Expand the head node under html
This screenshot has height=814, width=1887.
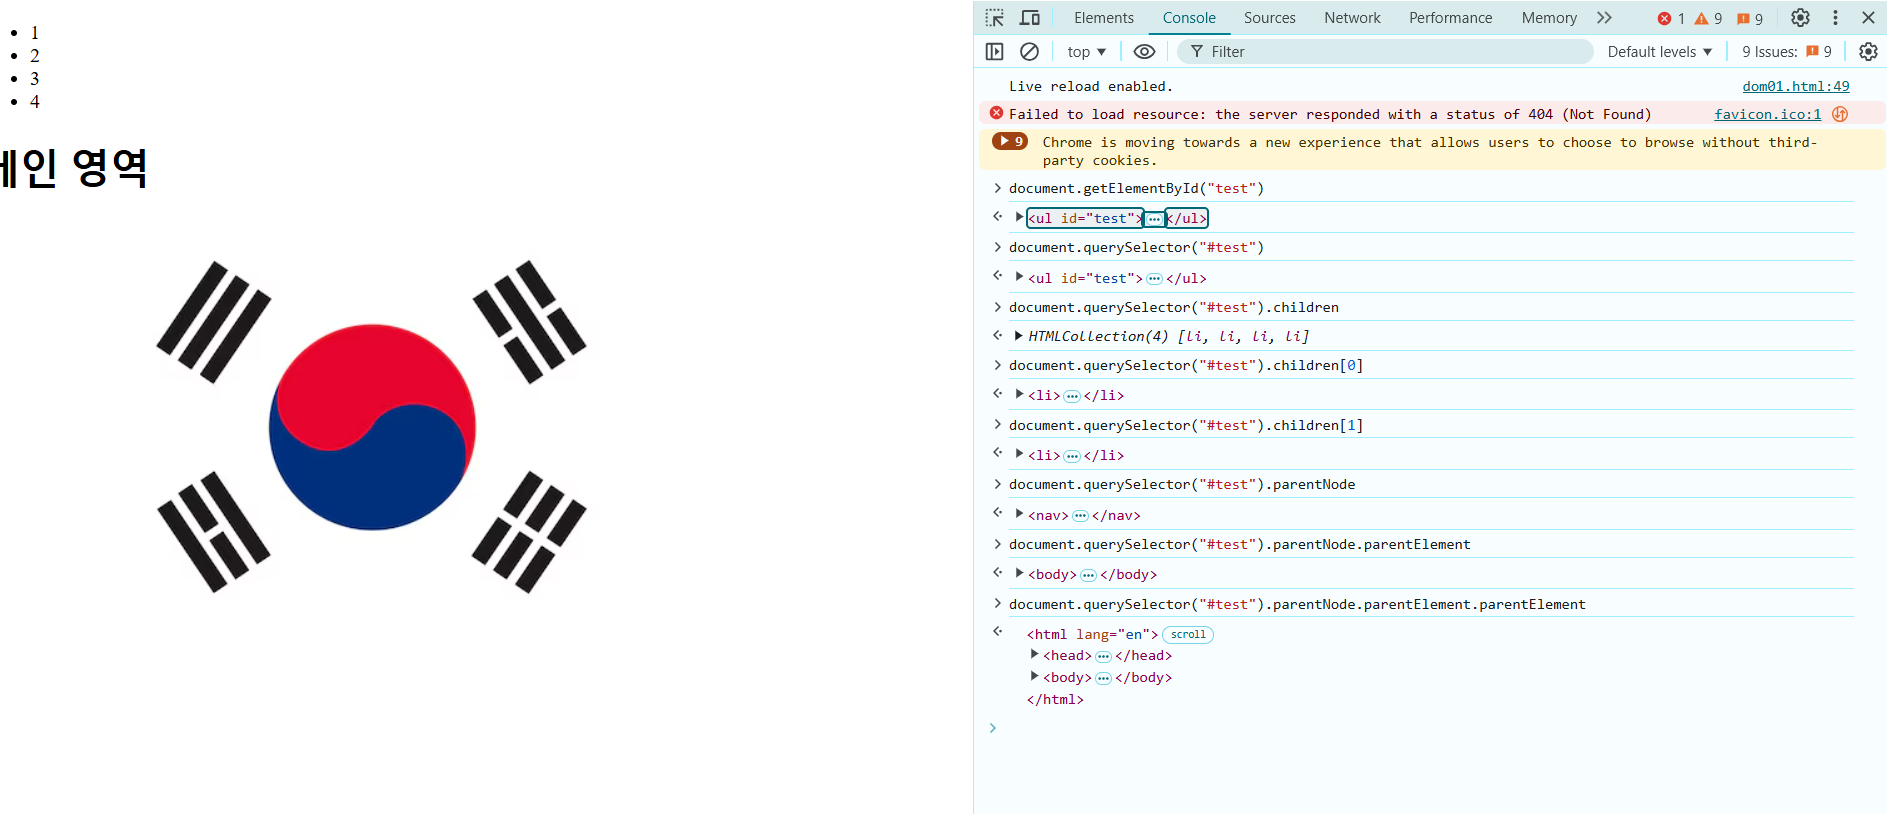click(1035, 654)
